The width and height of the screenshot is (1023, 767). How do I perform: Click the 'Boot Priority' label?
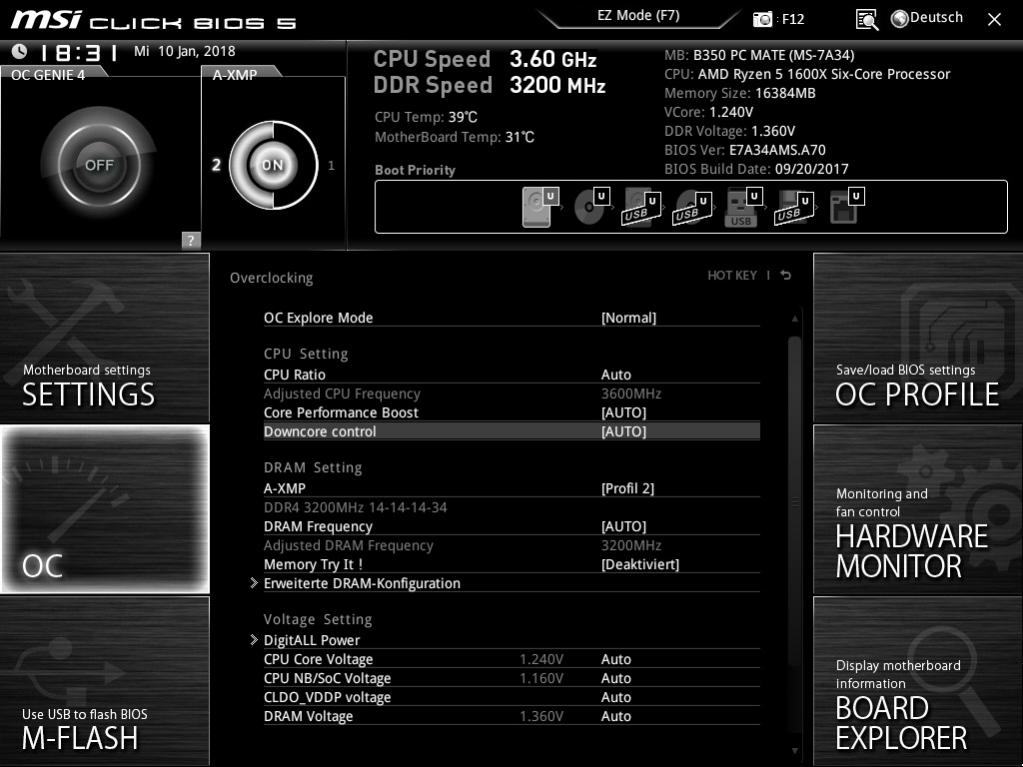pos(415,170)
